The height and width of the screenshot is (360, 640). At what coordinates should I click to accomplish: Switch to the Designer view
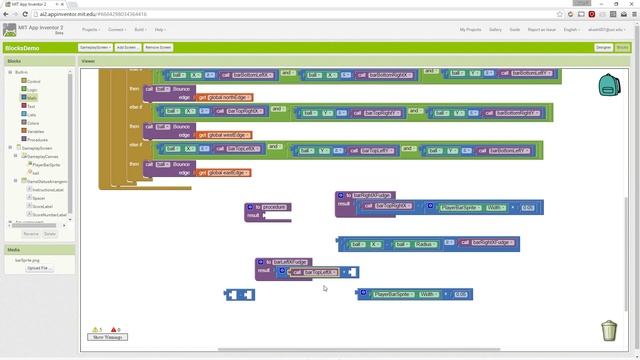603,48
